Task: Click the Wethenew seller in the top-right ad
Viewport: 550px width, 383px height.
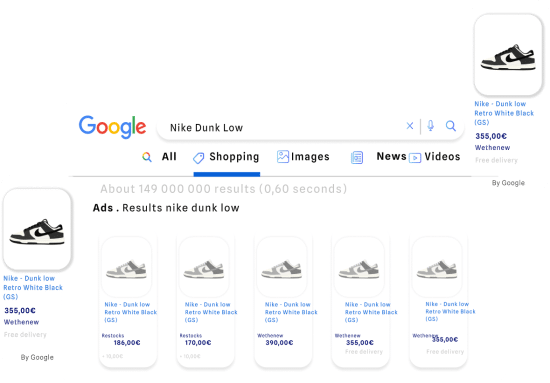Action: coord(492,148)
